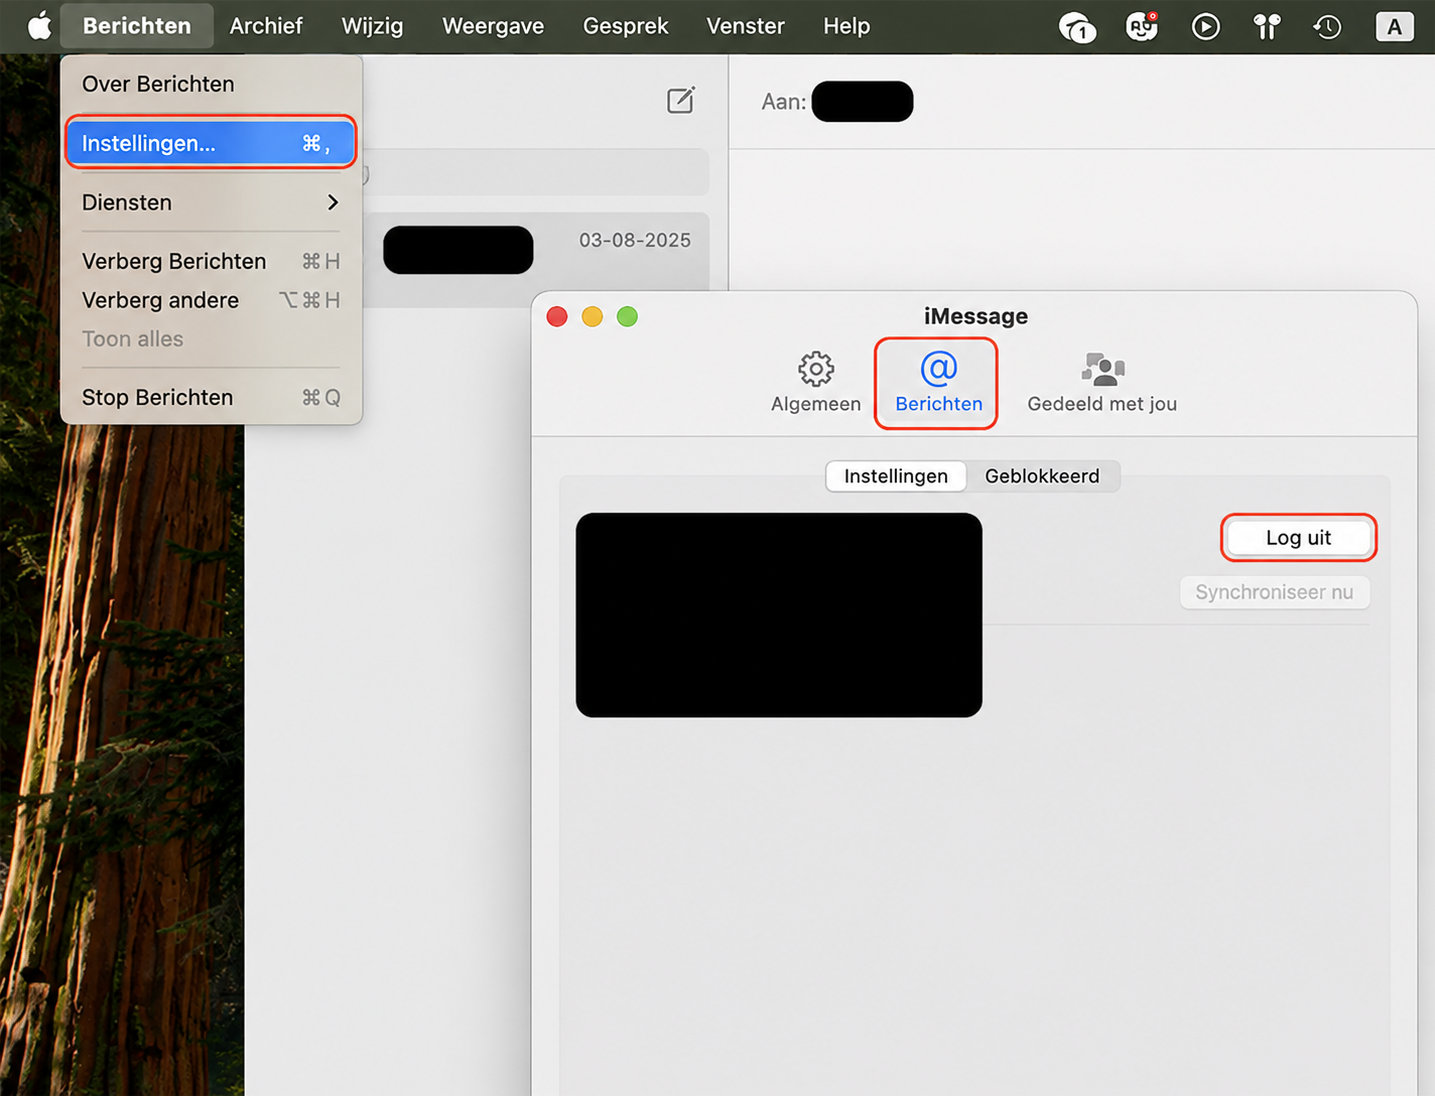Click the face icon with red badge
This screenshot has height=1096, width=1435.
click(x=1142, y=26)
